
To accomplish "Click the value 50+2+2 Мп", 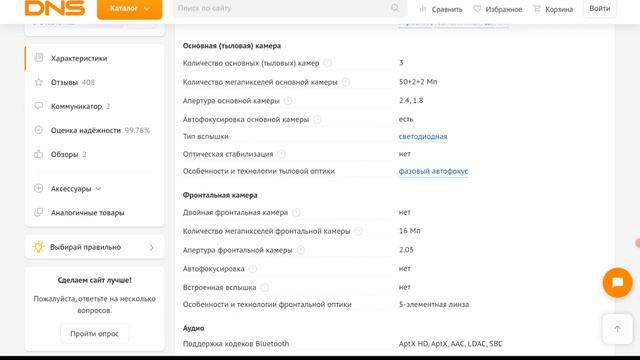I will 418,82.
